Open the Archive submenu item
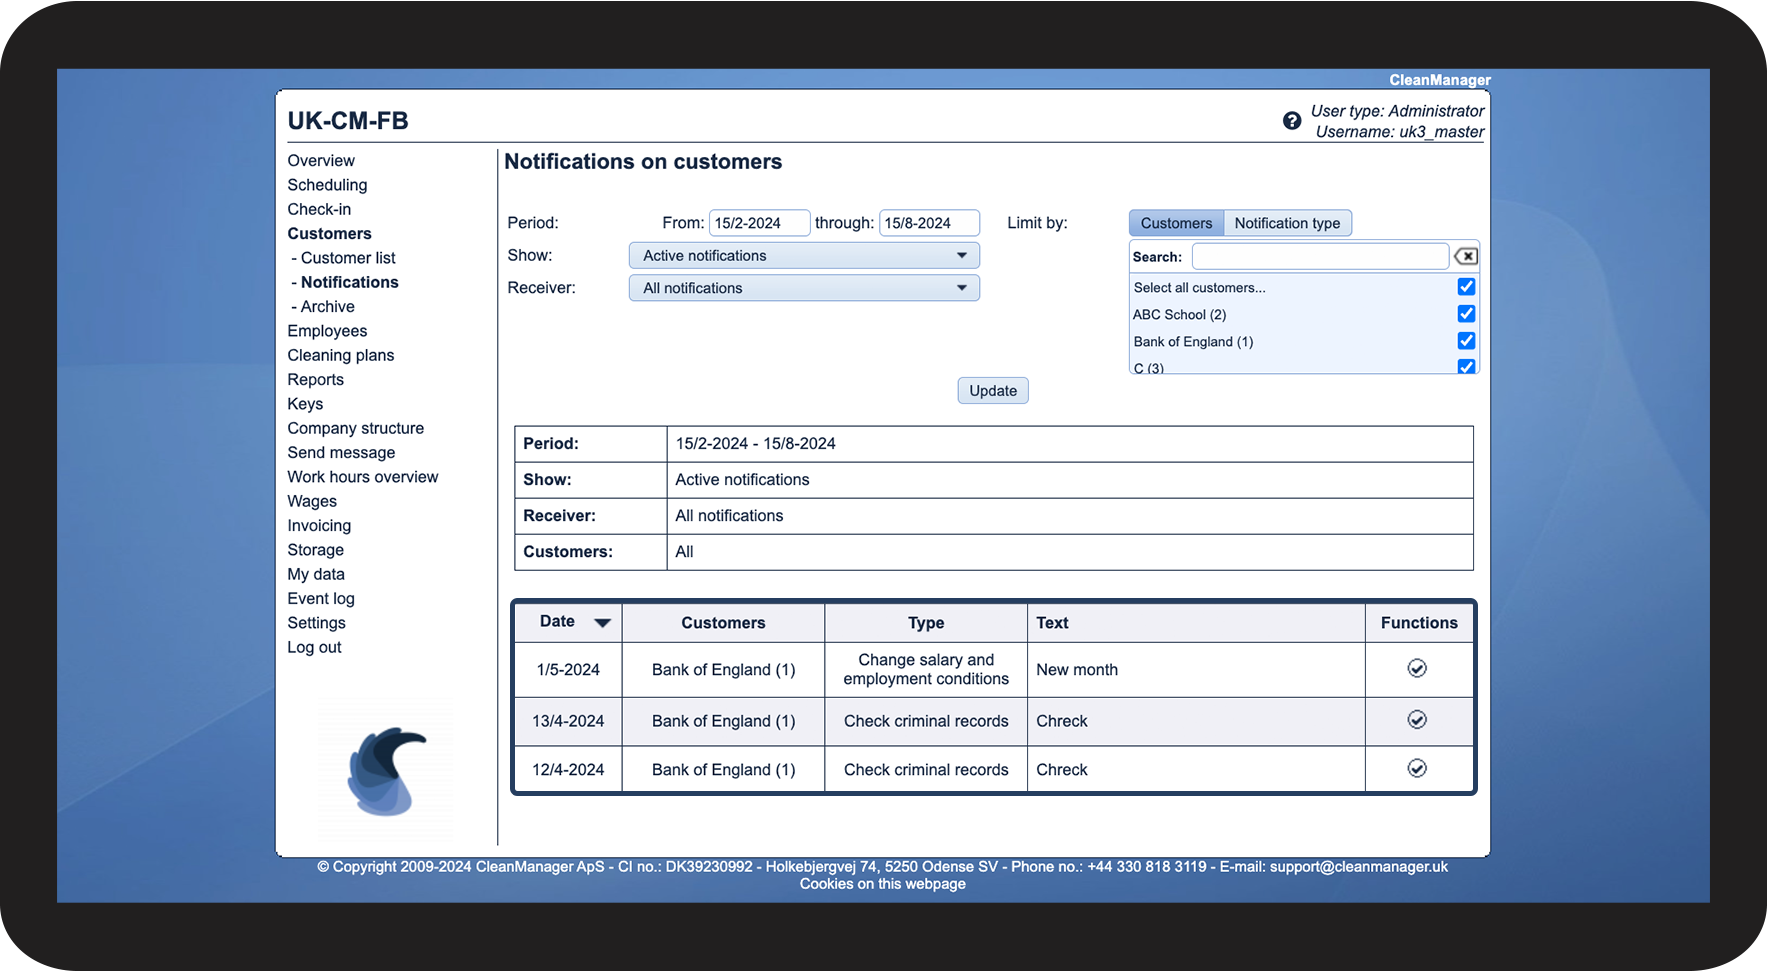The image size is (1767, 971). pyautogui.click(x=328, y=307)
